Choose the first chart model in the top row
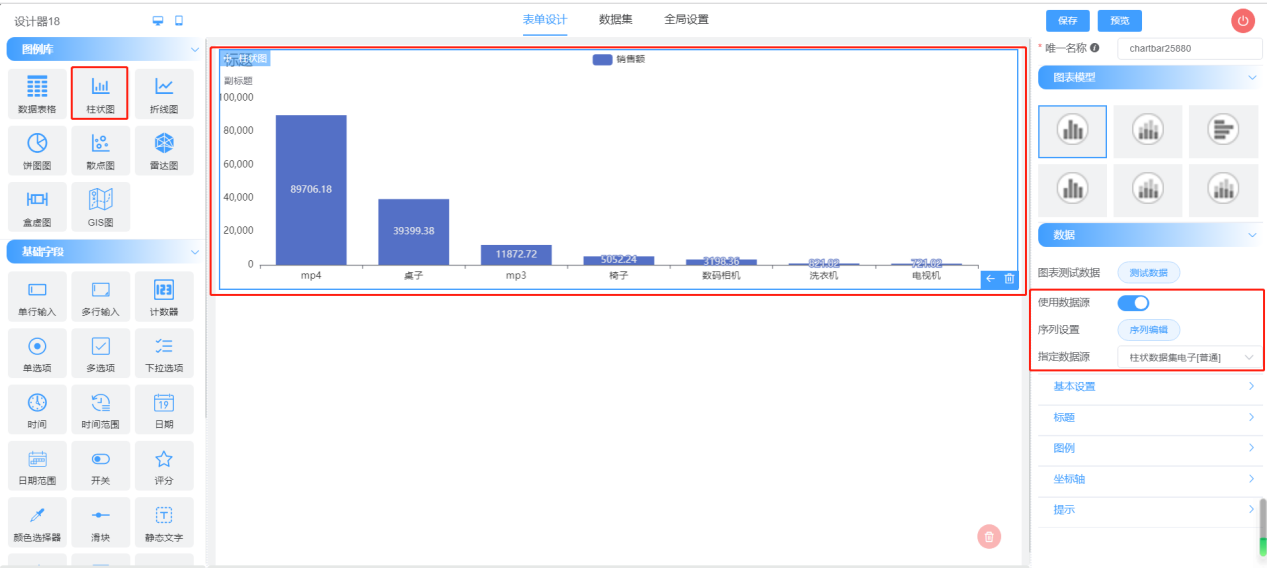 [1072, 131]
